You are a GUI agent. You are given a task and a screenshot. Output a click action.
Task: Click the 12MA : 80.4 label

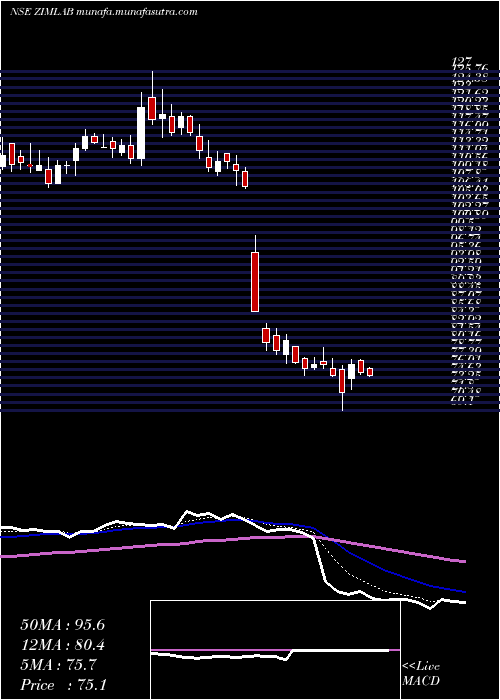62,645
